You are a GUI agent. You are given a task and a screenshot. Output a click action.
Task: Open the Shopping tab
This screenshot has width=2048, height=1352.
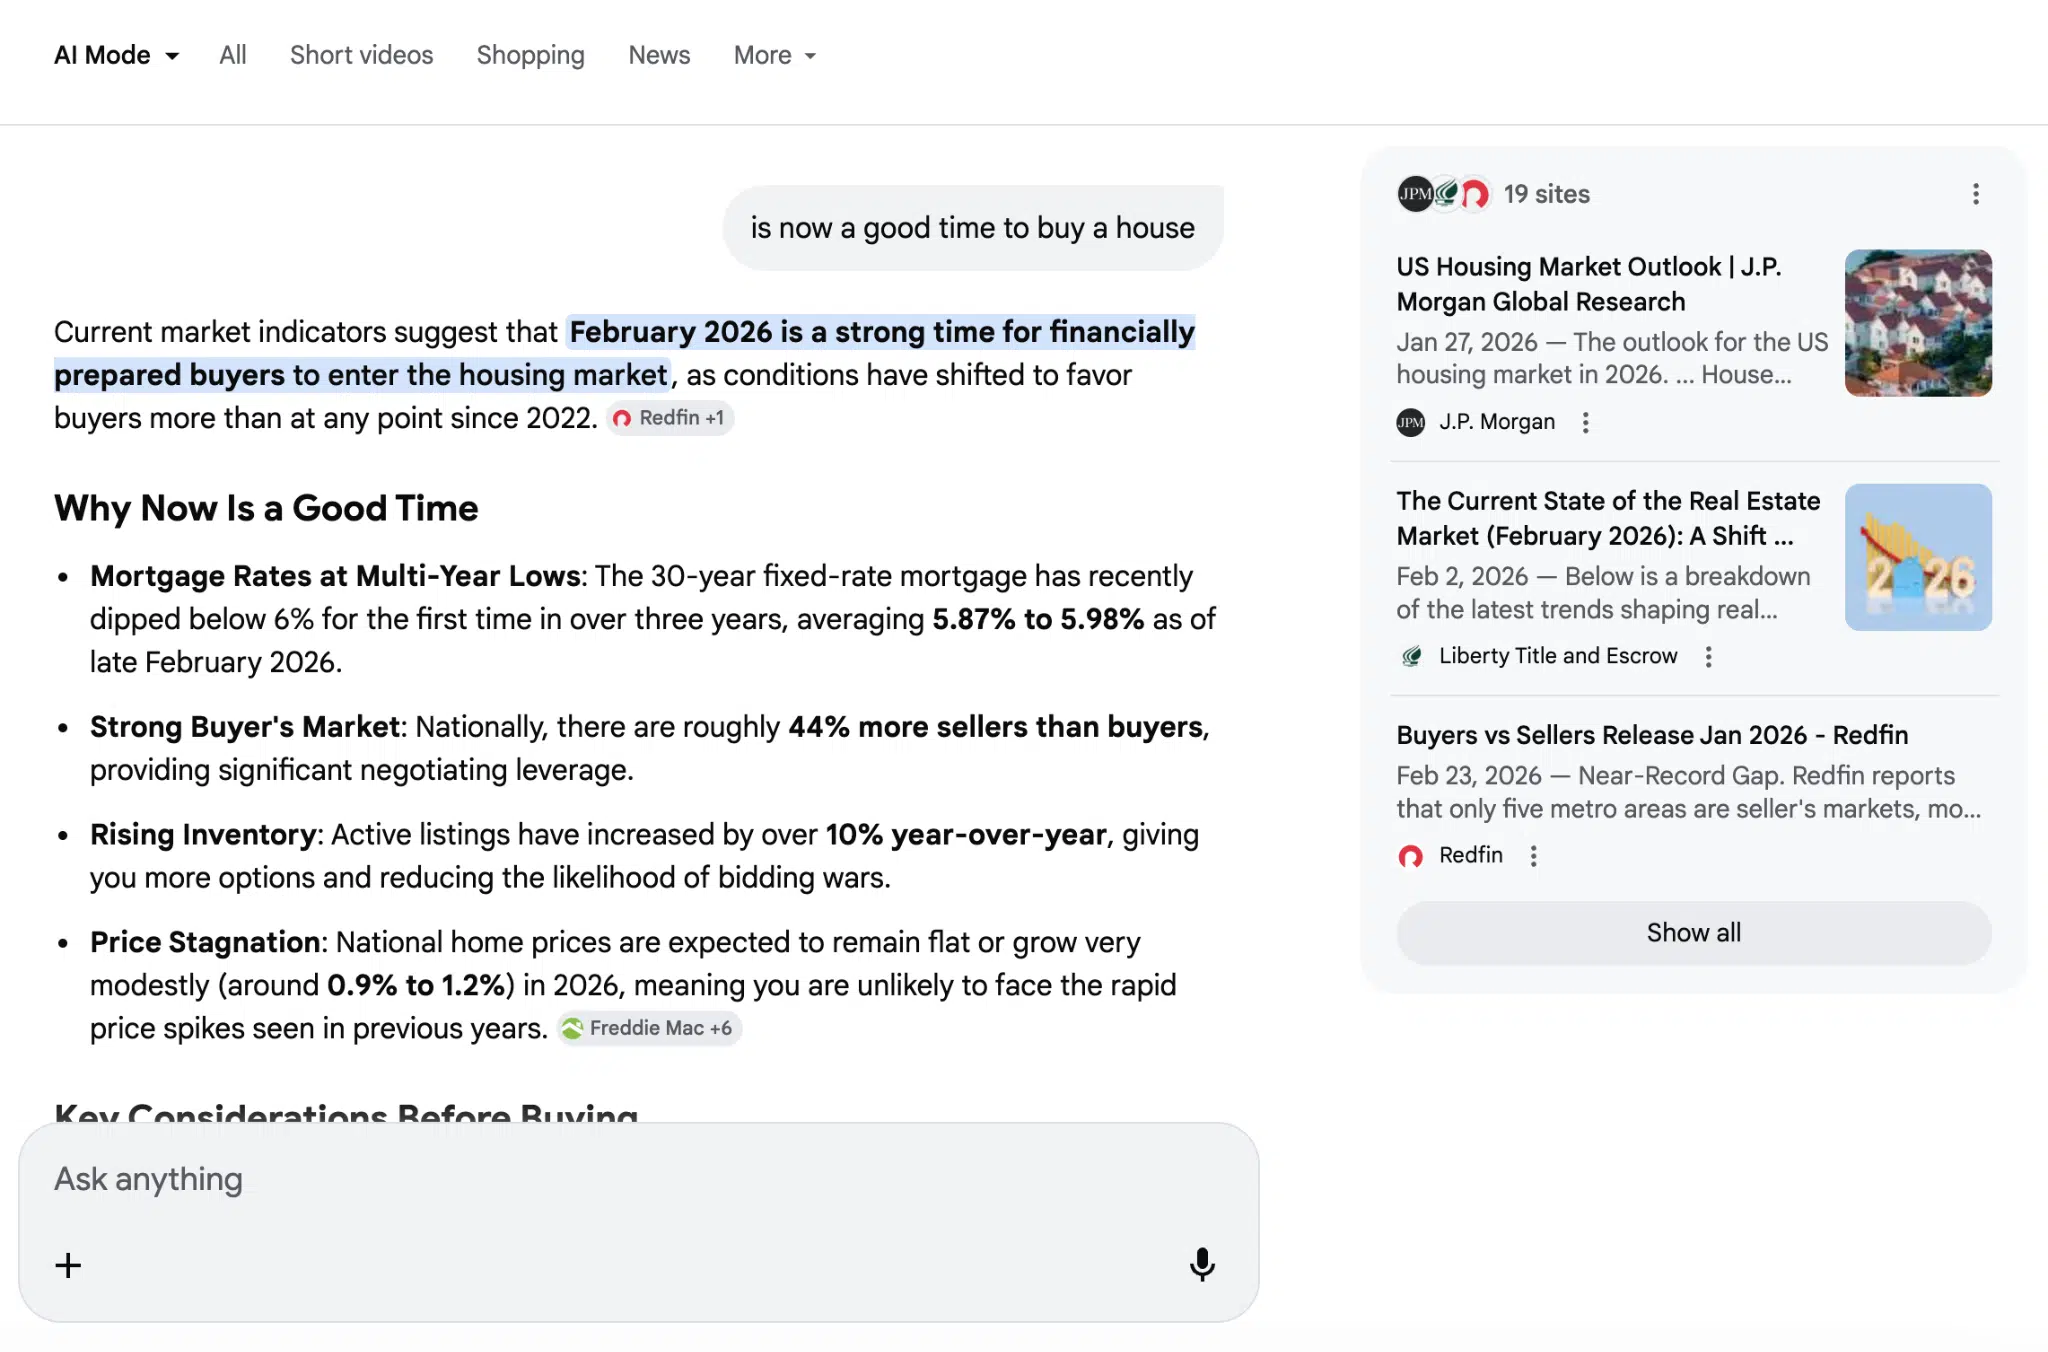tap(530, 55)
